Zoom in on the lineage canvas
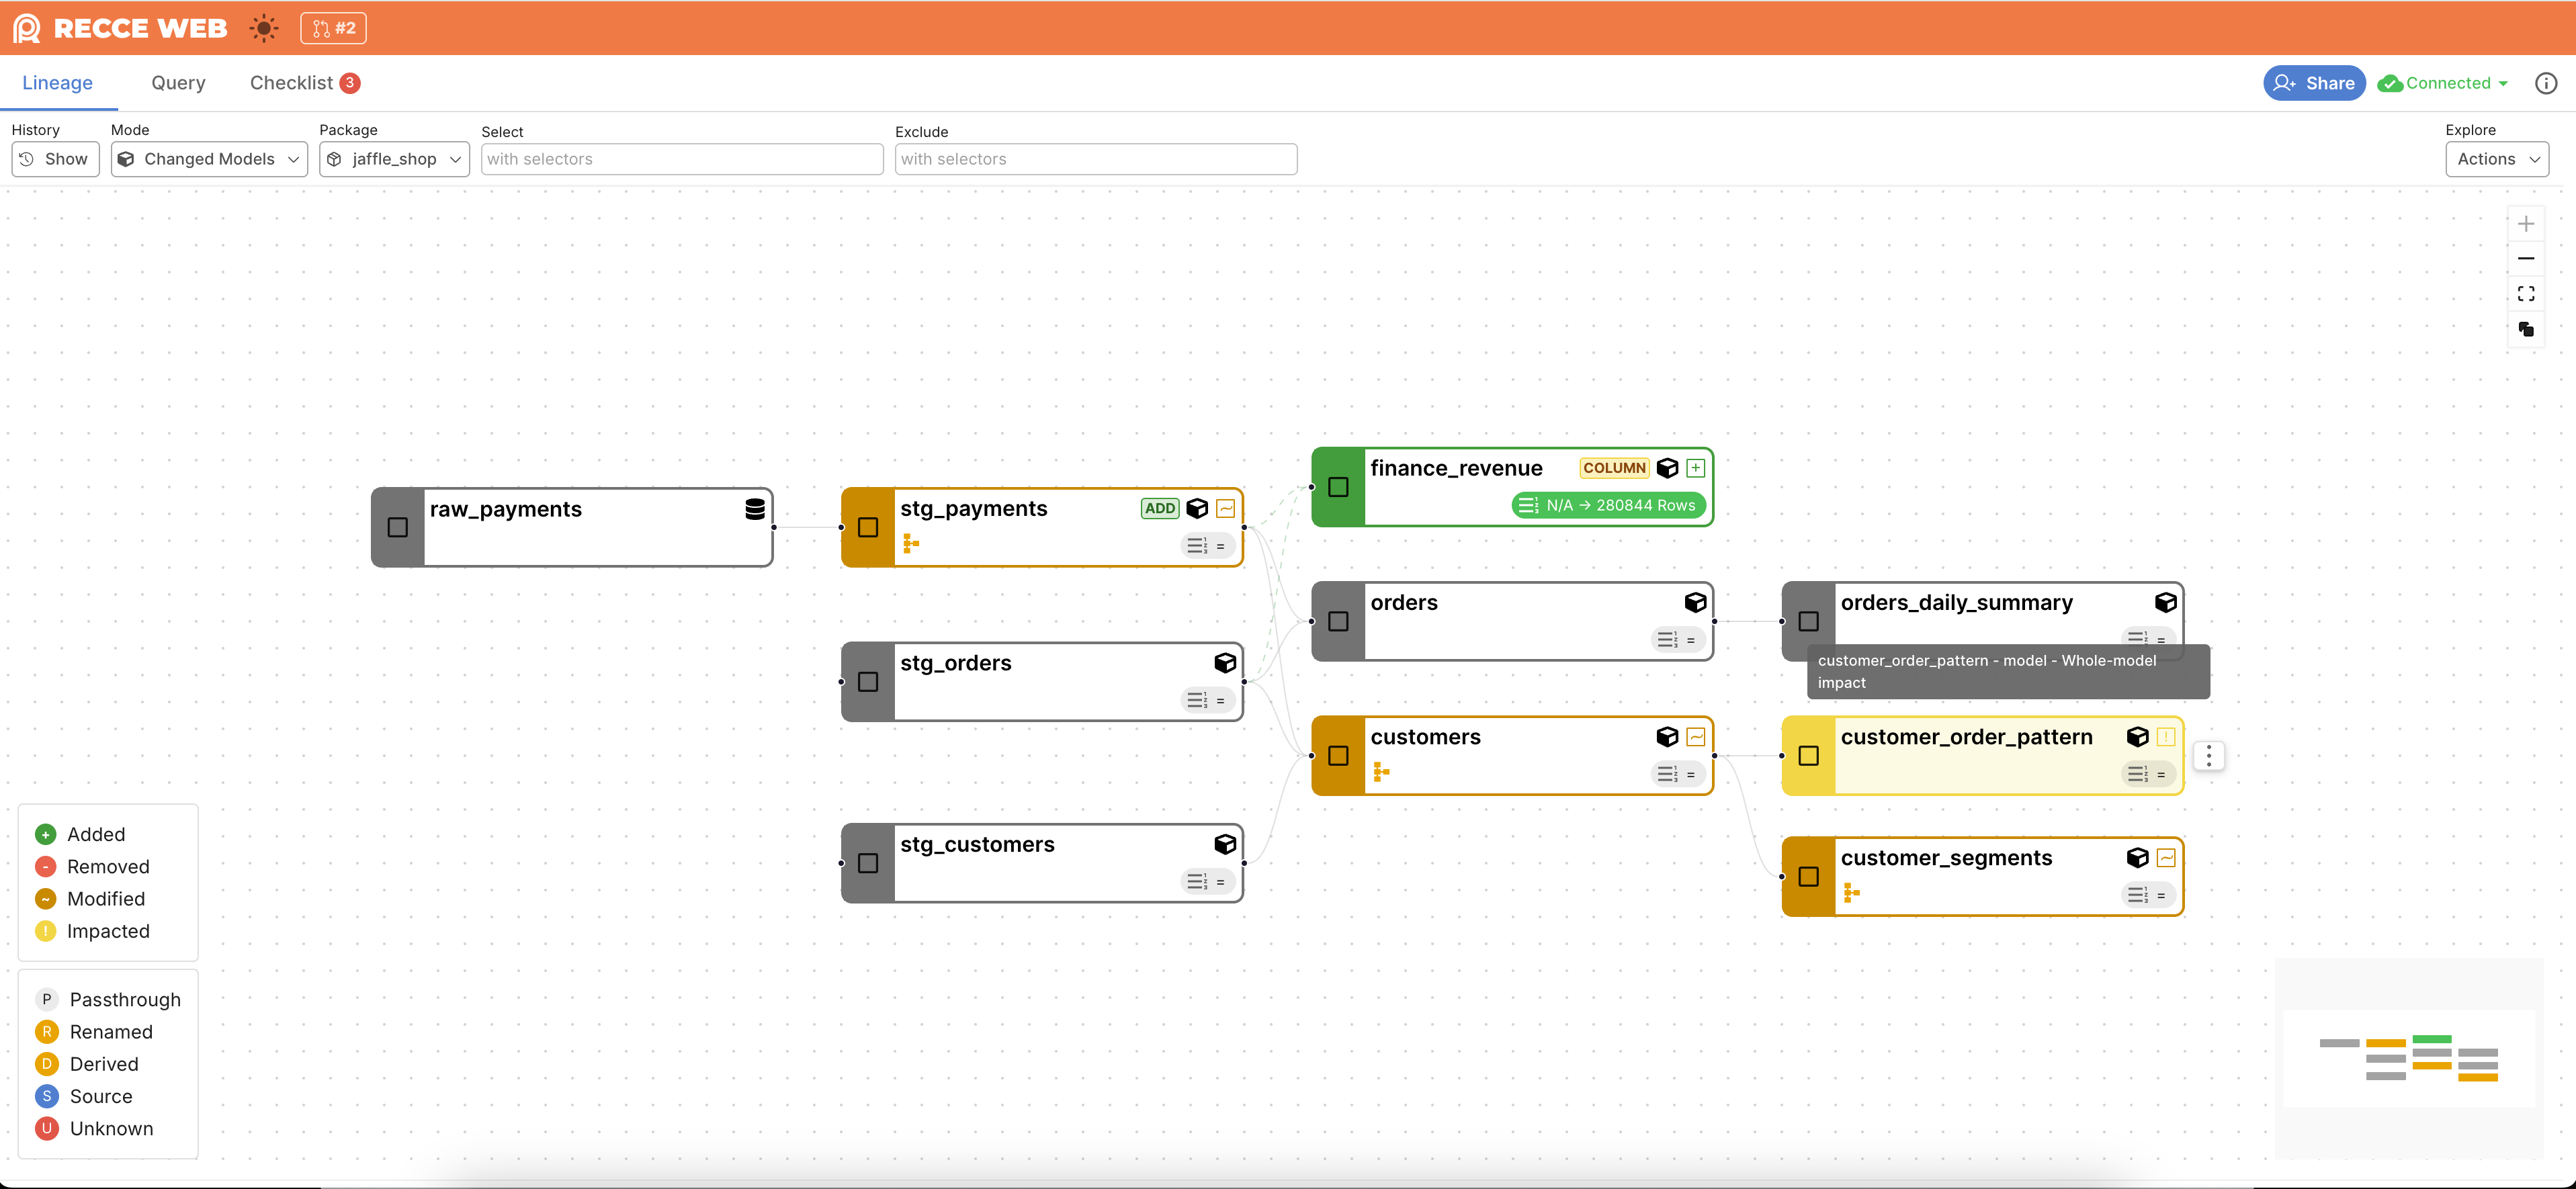 (2526, 224)
